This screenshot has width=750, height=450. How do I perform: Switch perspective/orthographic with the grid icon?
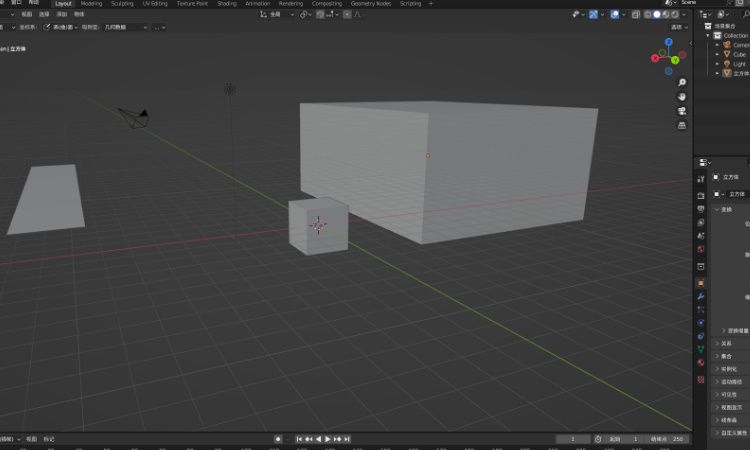[682, 126]
